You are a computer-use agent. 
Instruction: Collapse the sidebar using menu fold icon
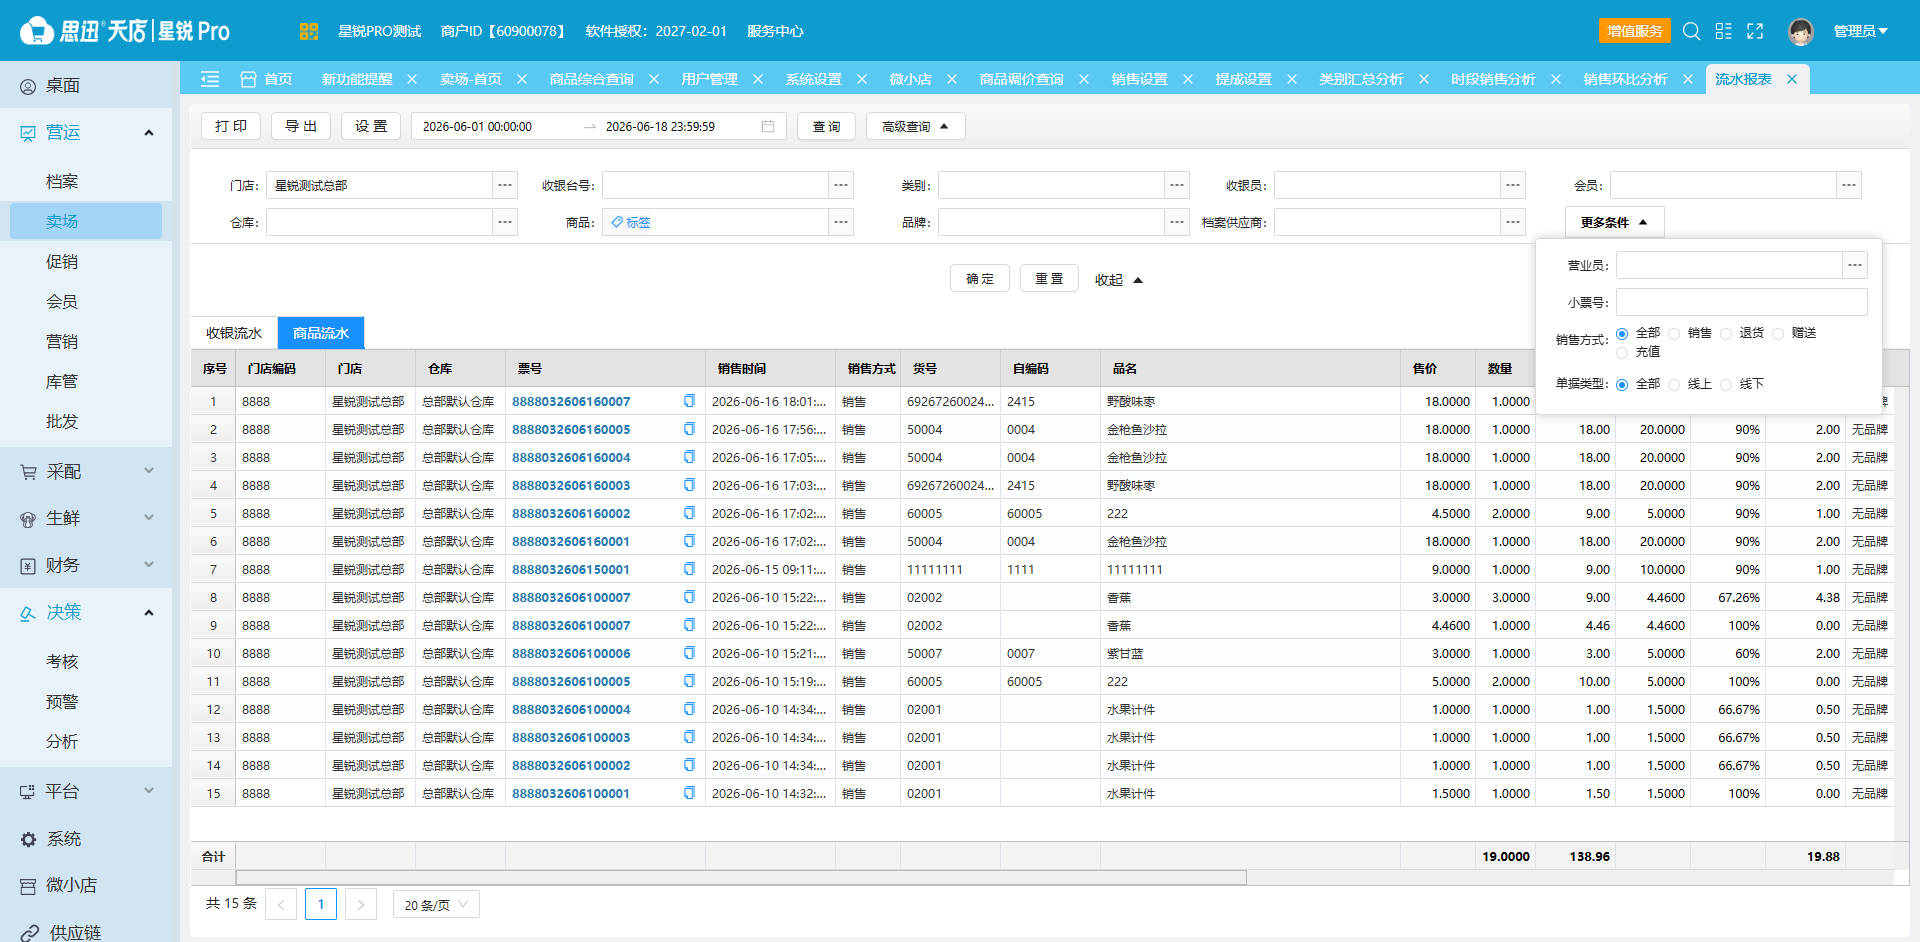(210, 79)
